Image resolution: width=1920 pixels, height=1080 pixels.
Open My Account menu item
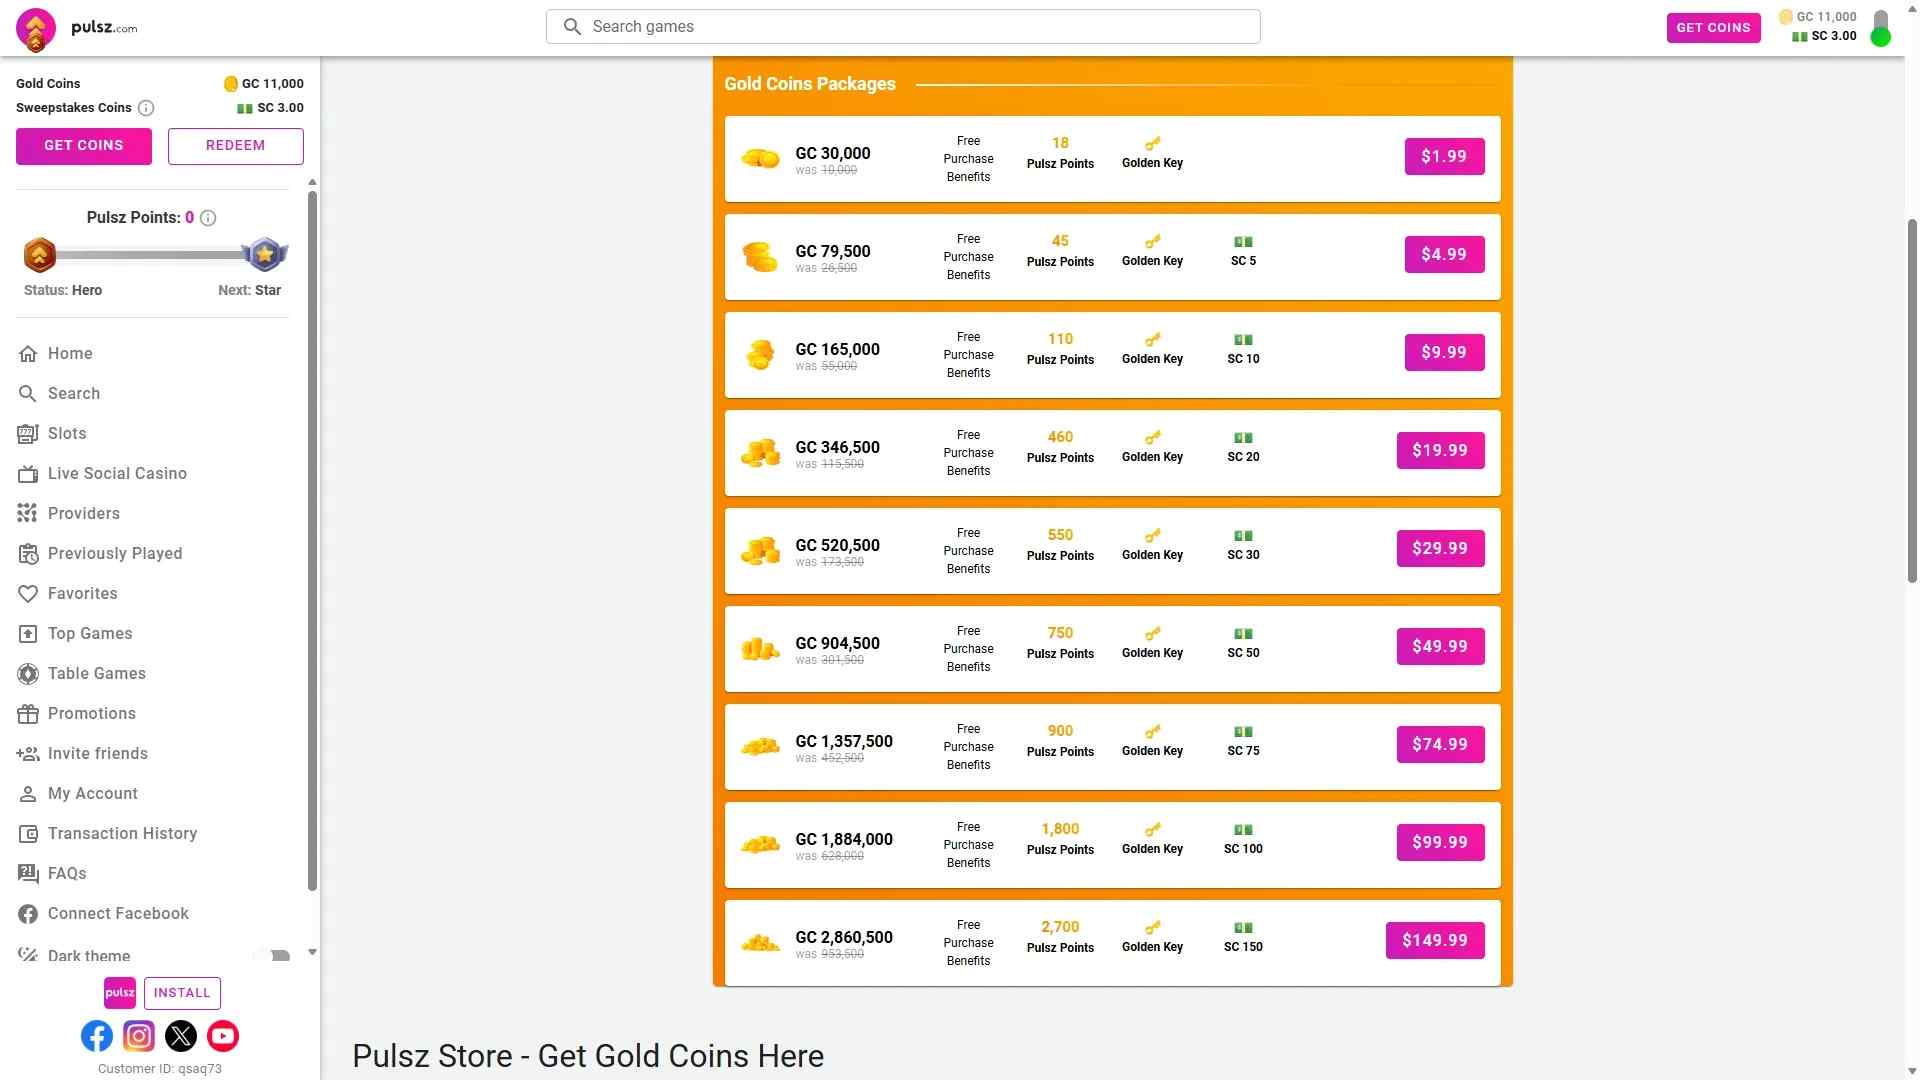[x=93, y=794]
